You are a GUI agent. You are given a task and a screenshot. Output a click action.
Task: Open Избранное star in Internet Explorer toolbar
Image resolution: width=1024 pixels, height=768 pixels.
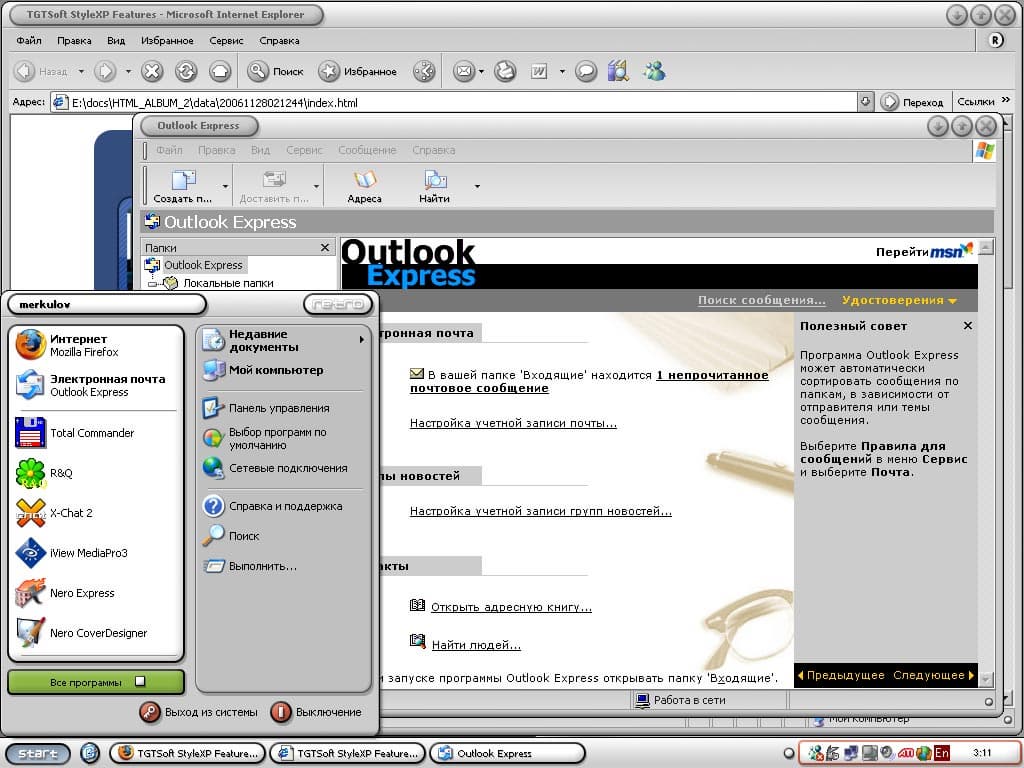pyautogui.click(x=357, y=71)
